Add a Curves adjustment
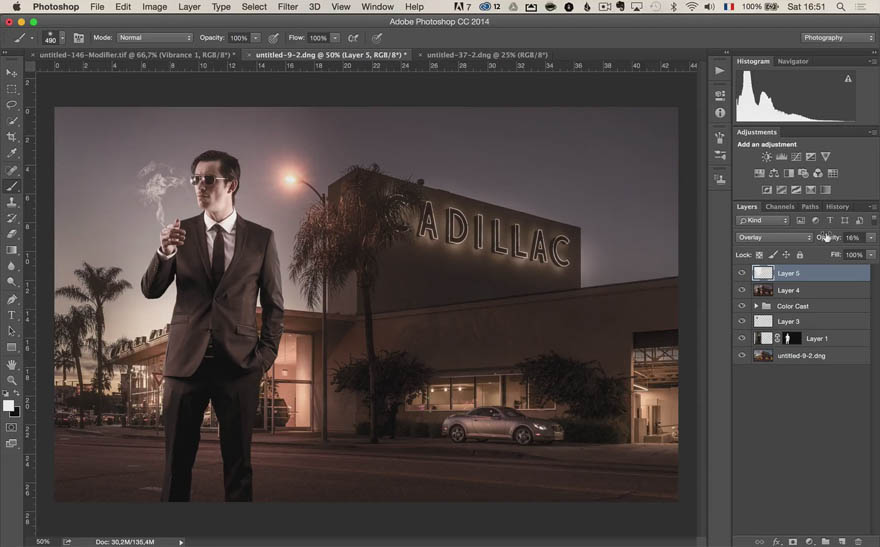 coord(796,157)
